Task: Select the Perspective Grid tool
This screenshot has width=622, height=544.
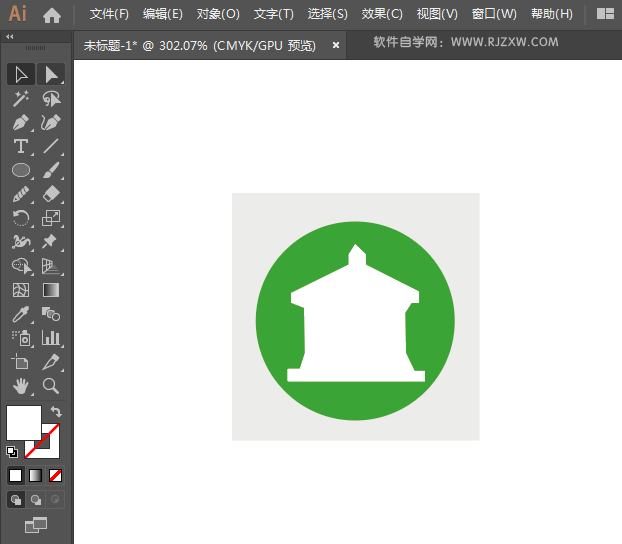Action: click(51, 266)
